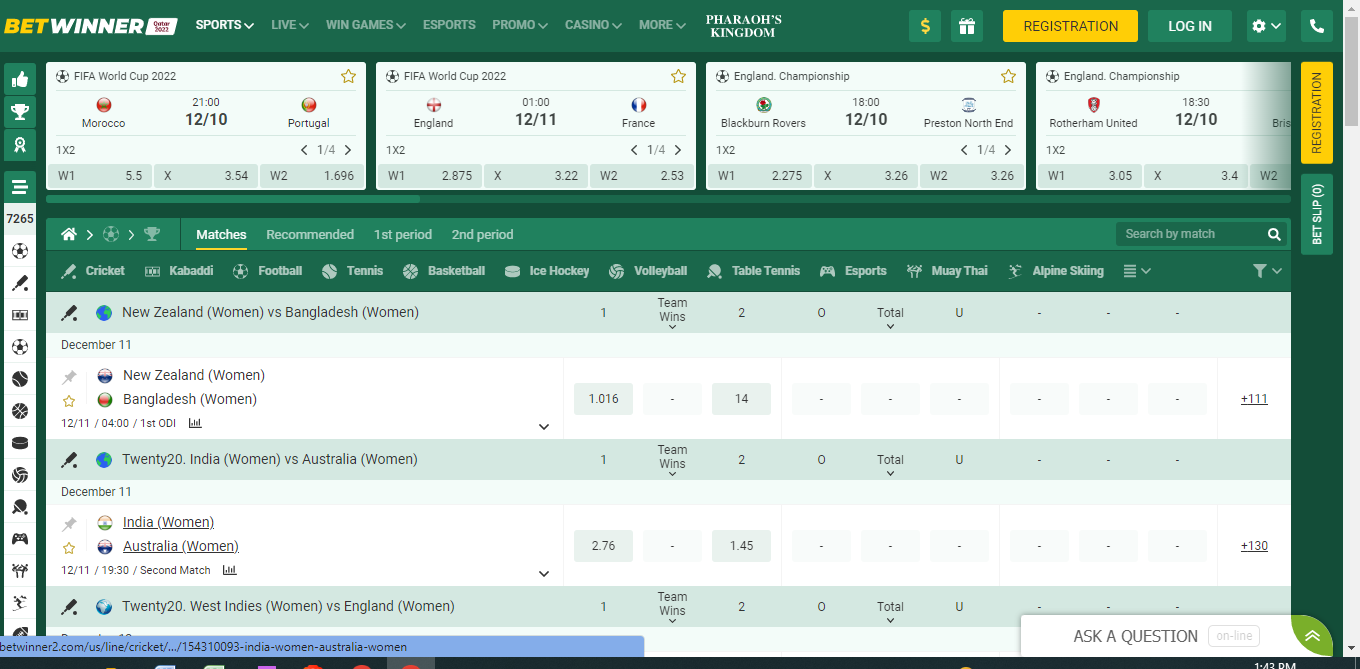
Task: Click the BetWinner logo
Action: 91,26
